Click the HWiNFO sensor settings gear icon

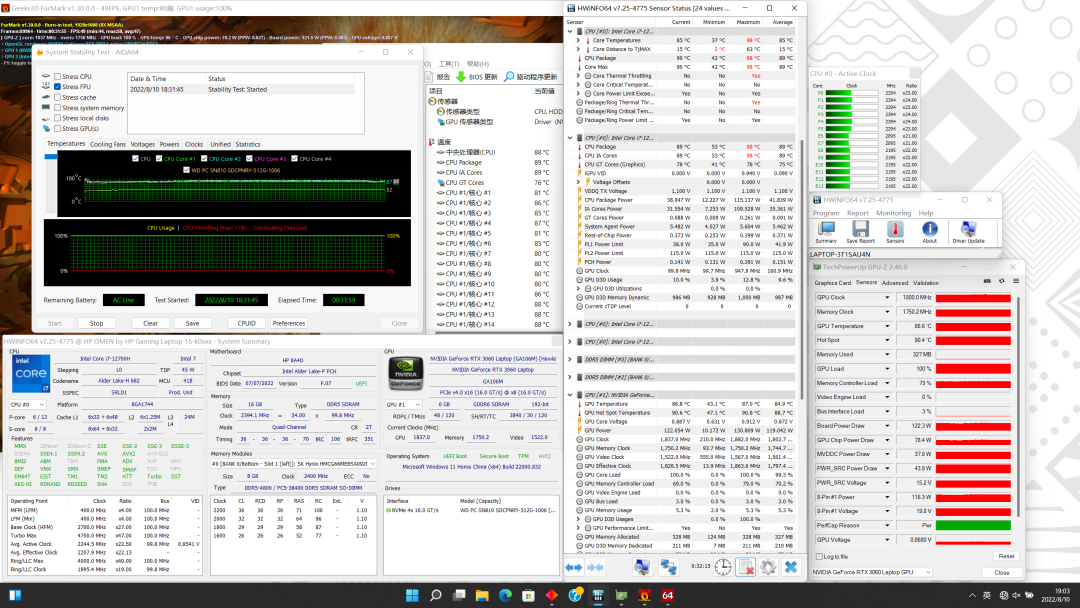[767, 567]
